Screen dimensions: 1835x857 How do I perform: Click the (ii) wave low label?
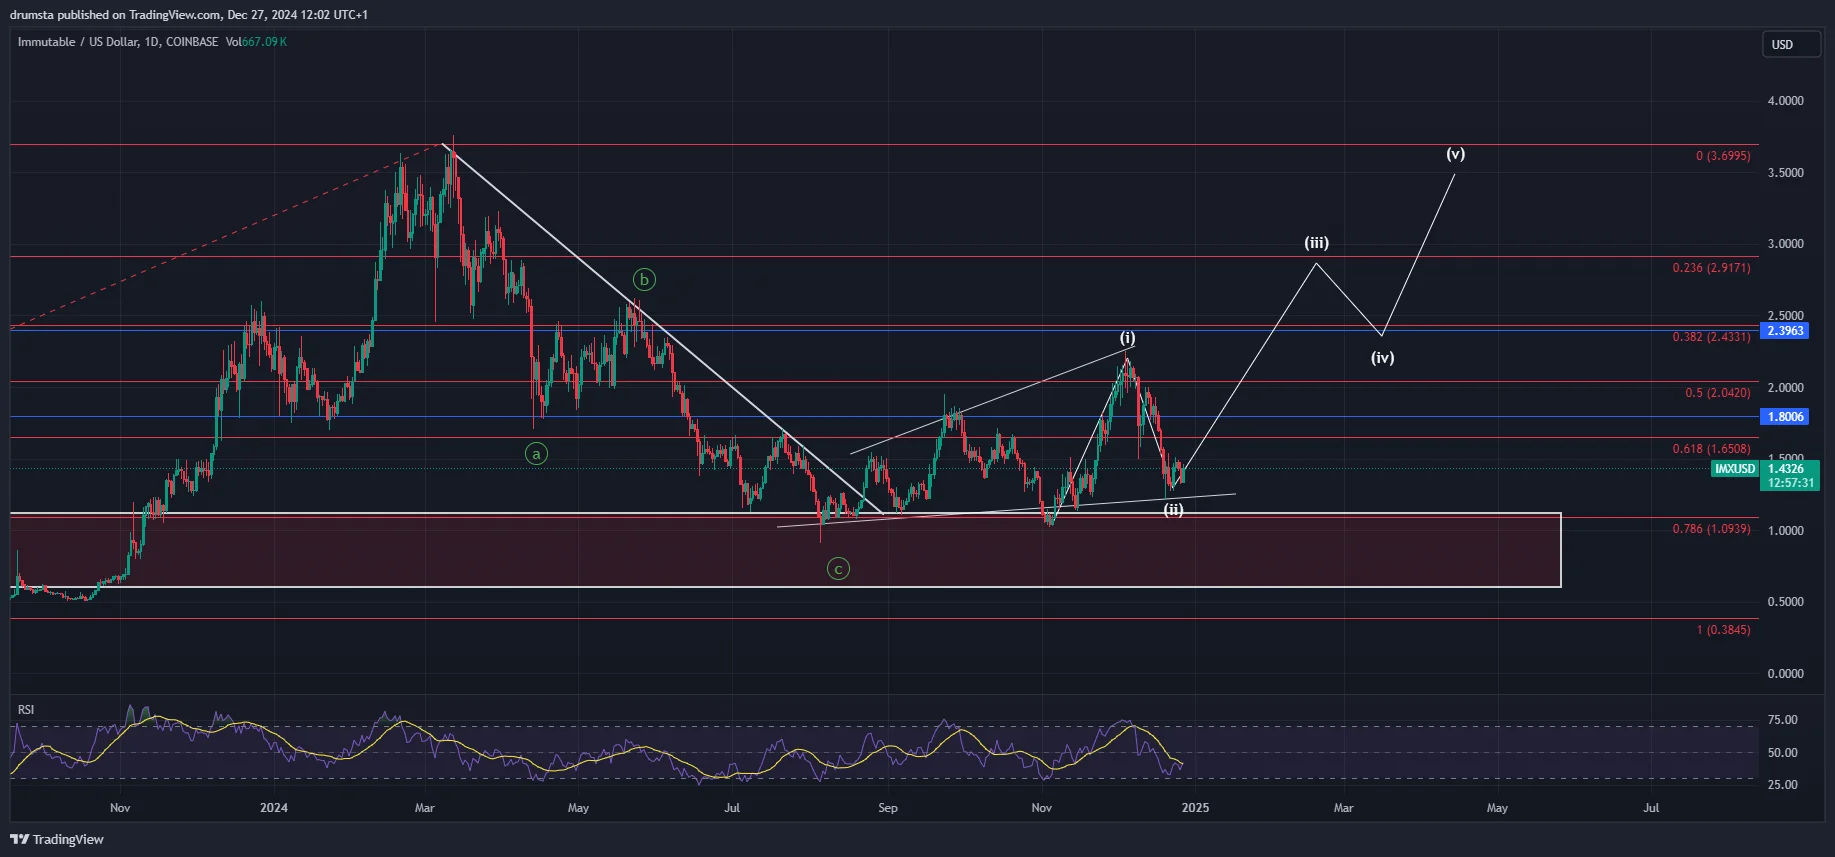[x=1173, y=510]
